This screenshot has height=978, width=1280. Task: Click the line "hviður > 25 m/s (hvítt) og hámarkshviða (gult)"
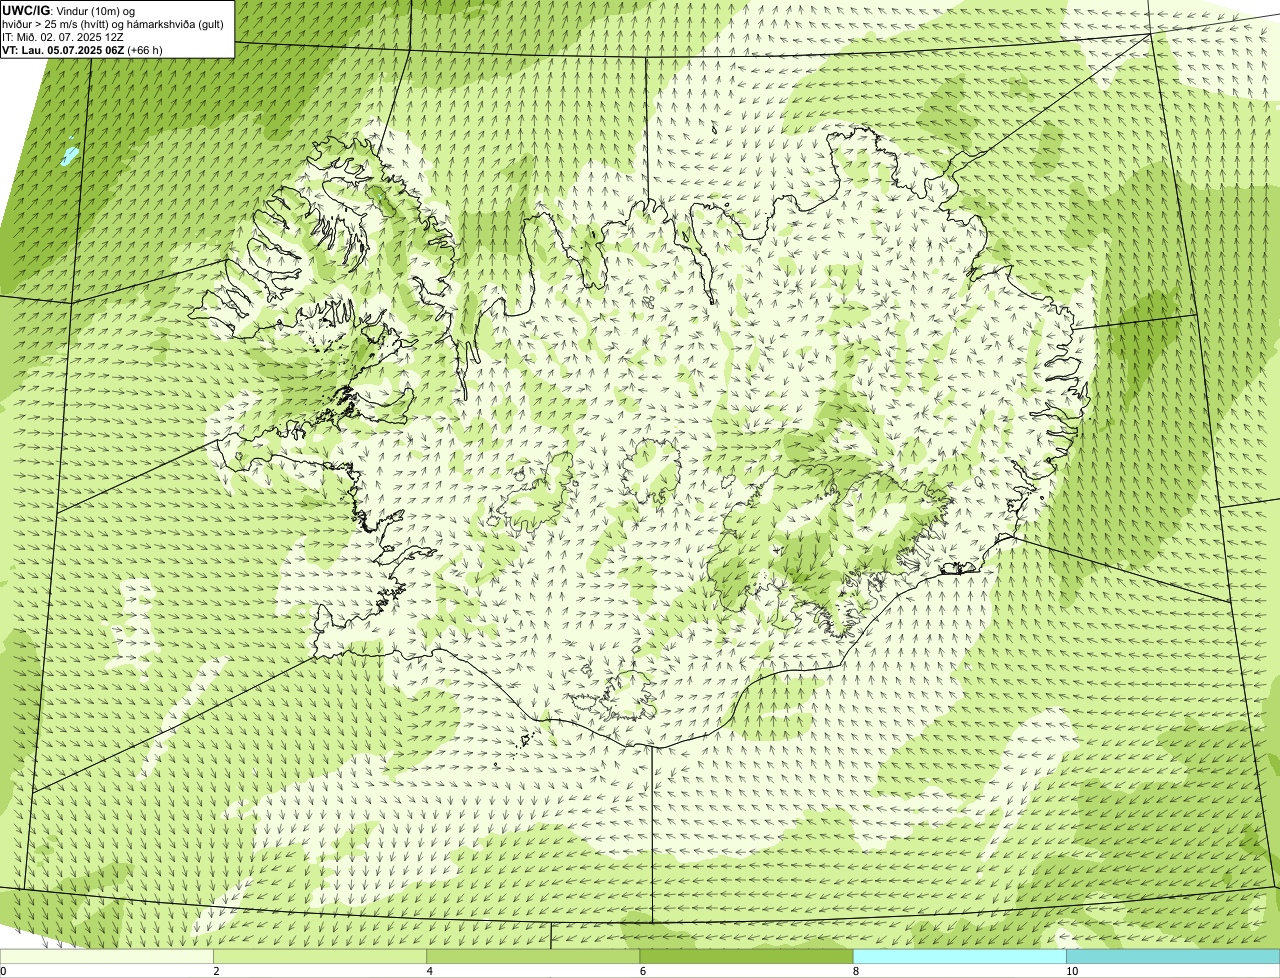click(x=113, y=24)
